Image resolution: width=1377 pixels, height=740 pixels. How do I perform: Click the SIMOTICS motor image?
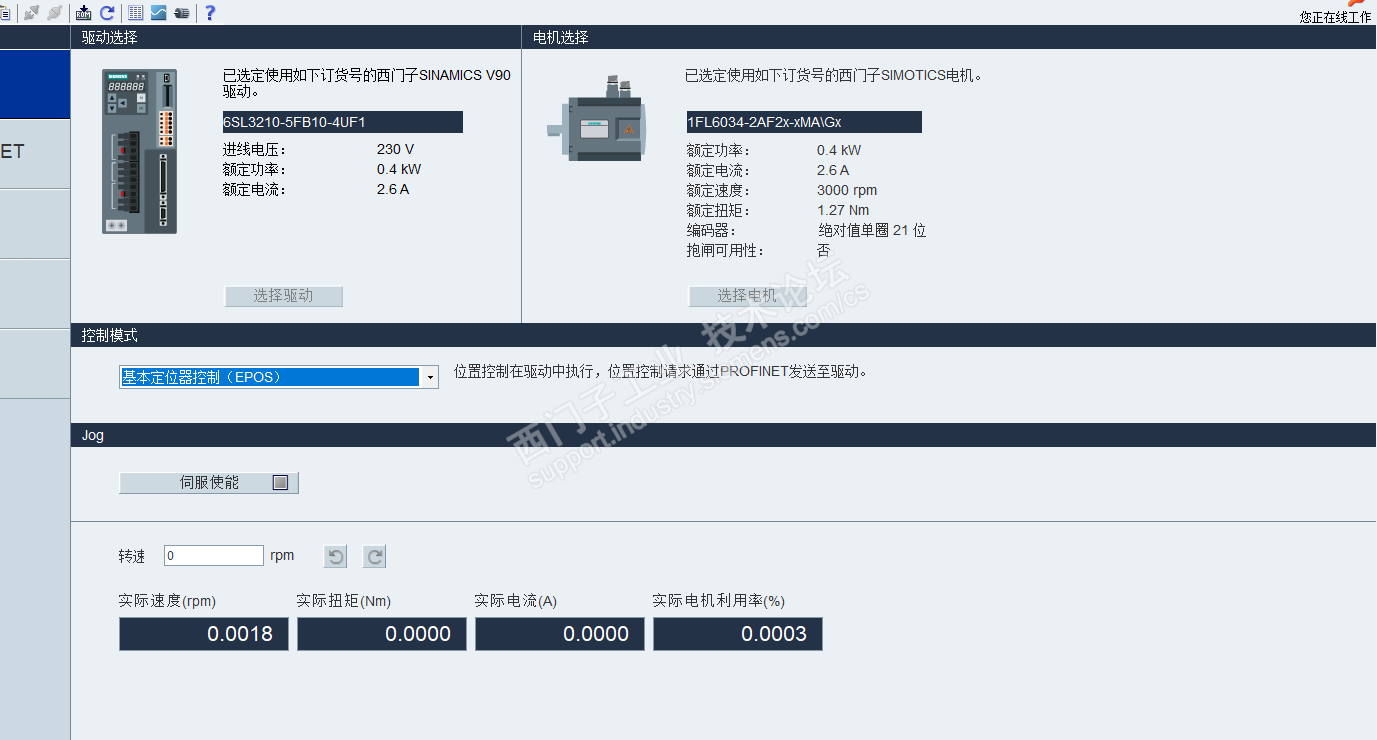pos(595,119)
